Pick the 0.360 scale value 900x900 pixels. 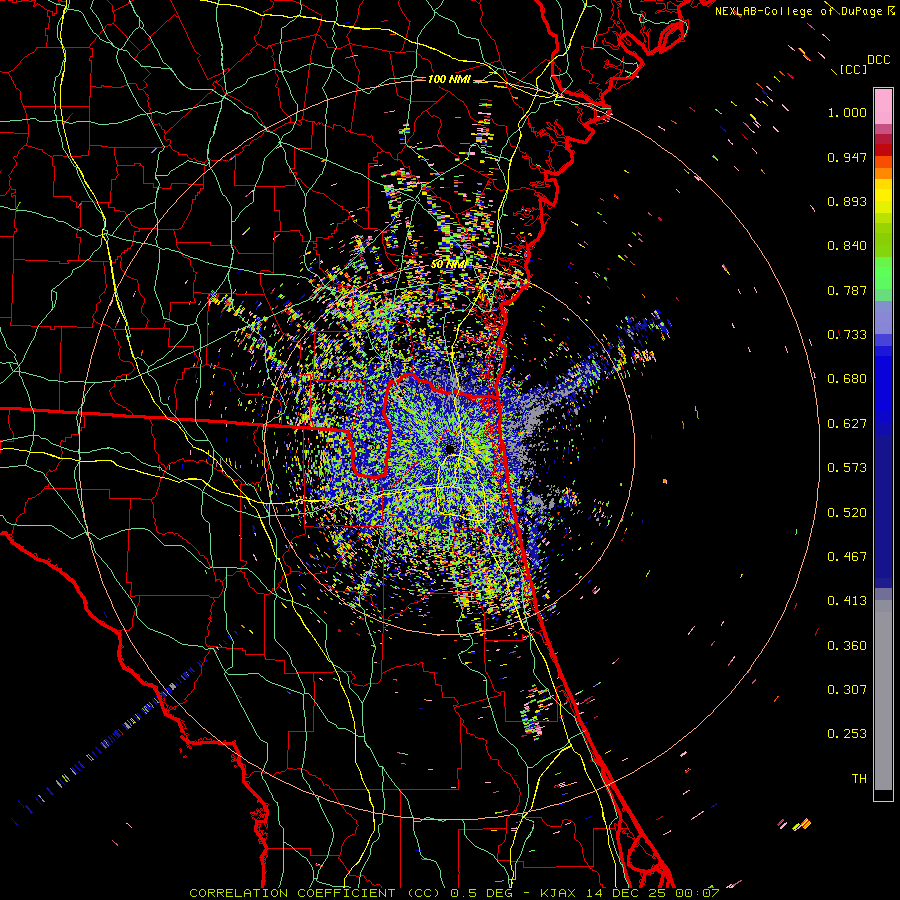tap(847, 646)
